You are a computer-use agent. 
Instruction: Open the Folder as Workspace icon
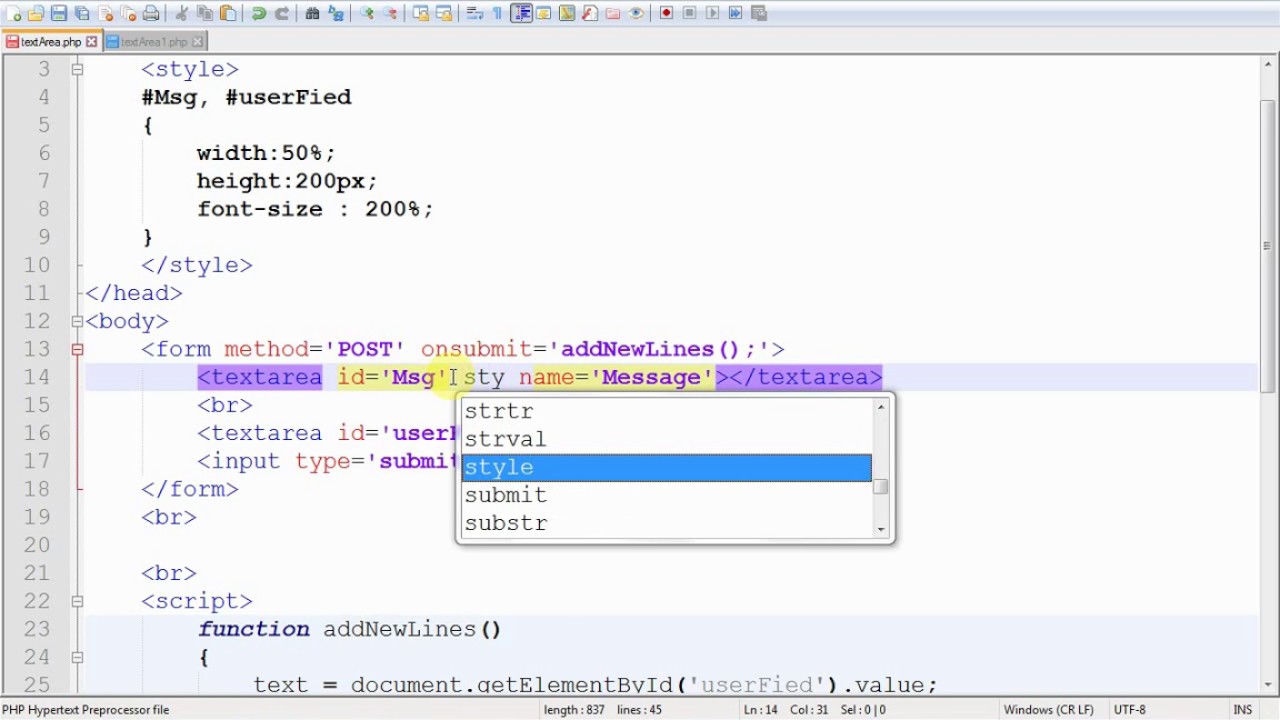(x=613, y=13)
